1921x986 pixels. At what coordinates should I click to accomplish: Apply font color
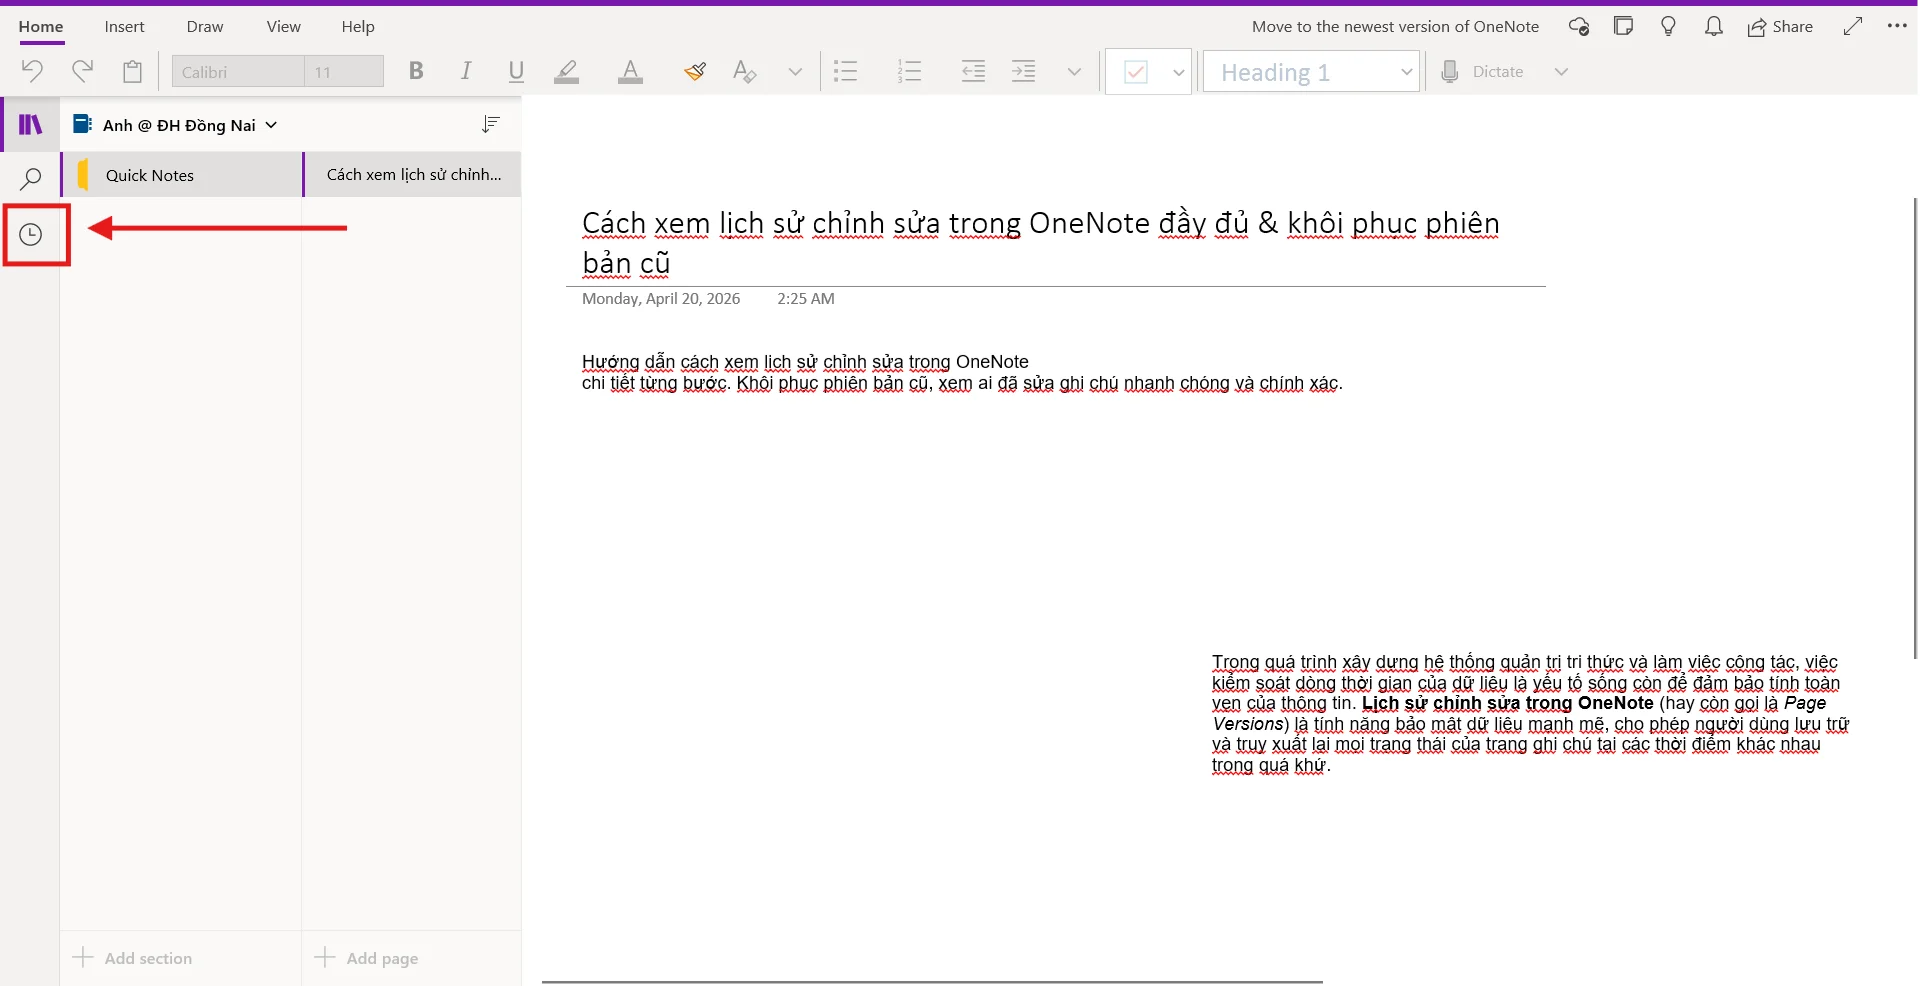(630, 71)
